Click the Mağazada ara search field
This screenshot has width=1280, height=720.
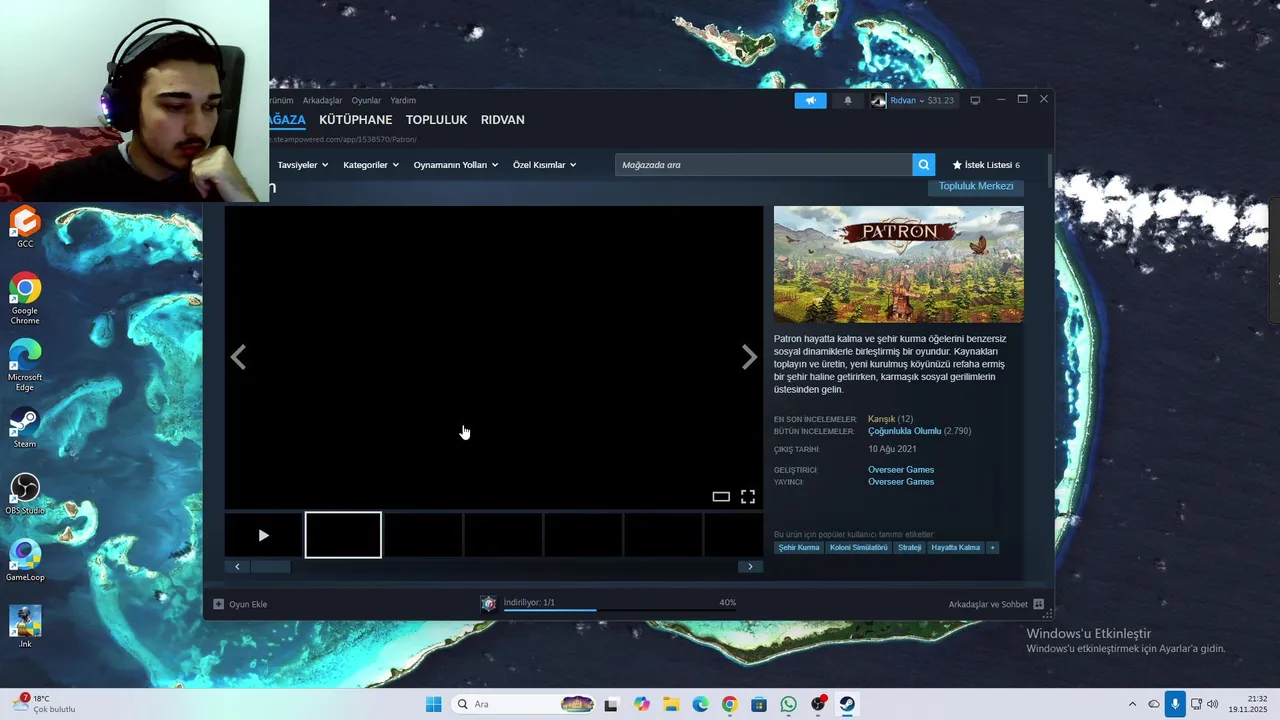tap(764, 165)
